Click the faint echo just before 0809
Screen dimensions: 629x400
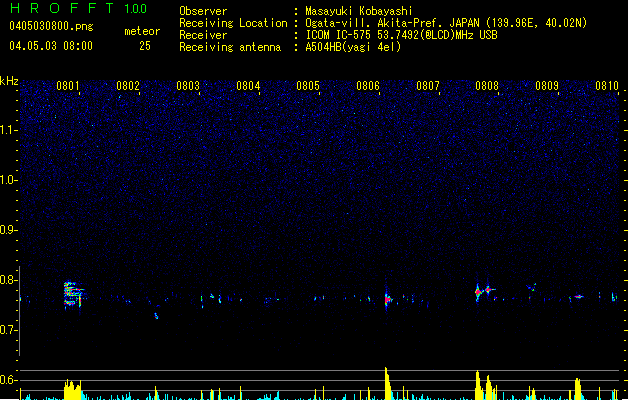[532, 287]
